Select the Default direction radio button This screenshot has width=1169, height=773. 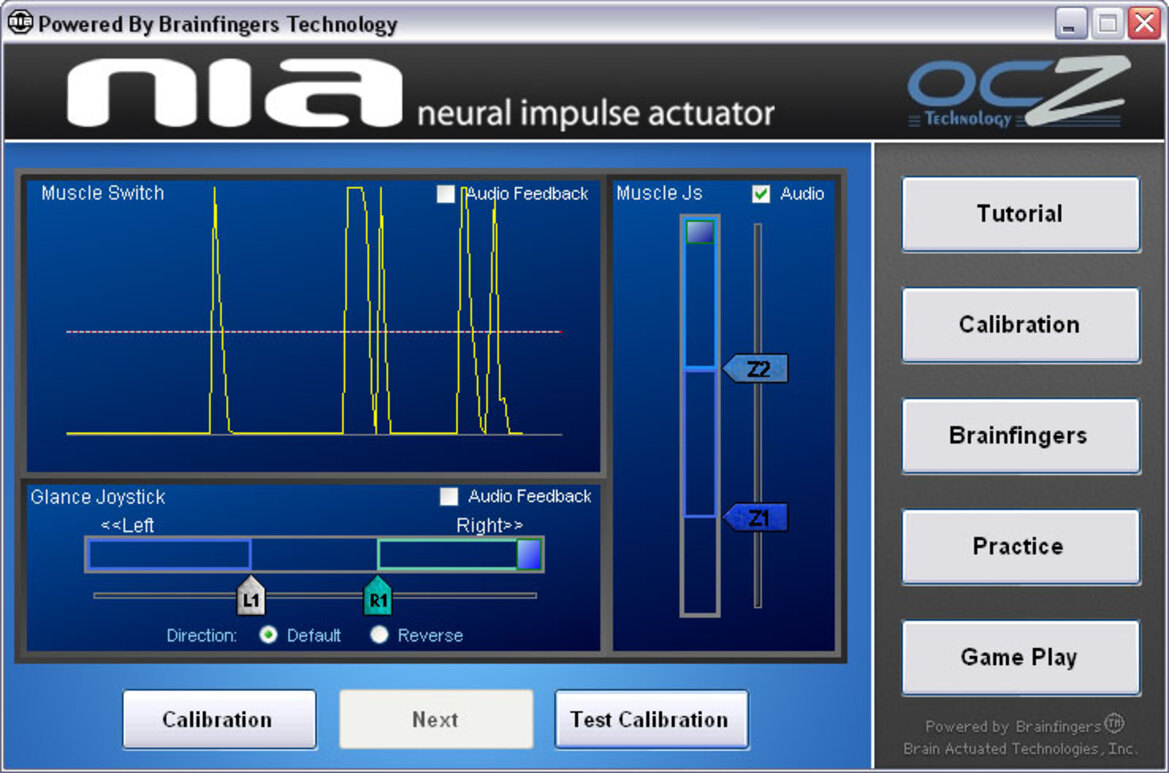268,635
